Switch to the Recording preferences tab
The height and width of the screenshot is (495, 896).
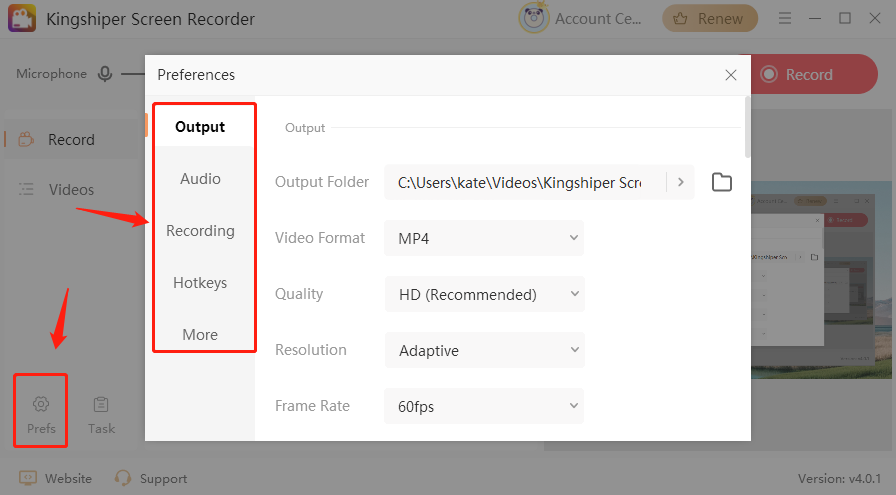200,231
